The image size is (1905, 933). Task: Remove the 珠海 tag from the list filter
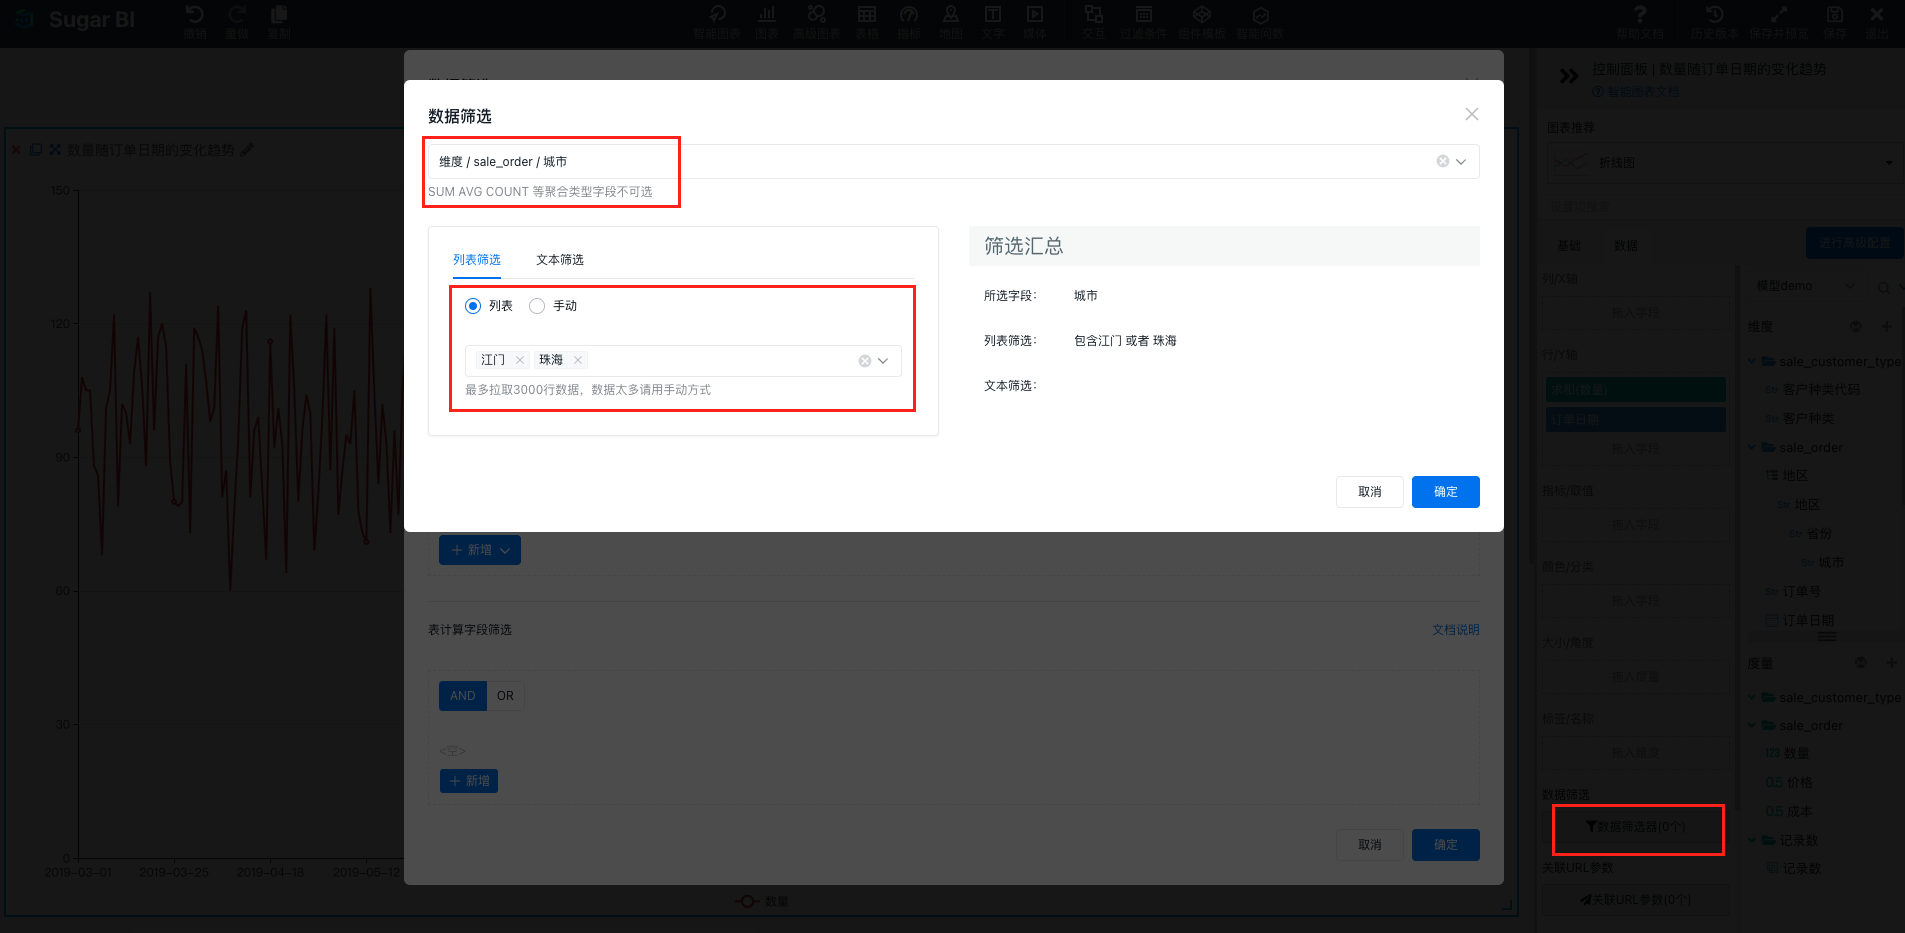pyautogui.click(x=578, y=360)
